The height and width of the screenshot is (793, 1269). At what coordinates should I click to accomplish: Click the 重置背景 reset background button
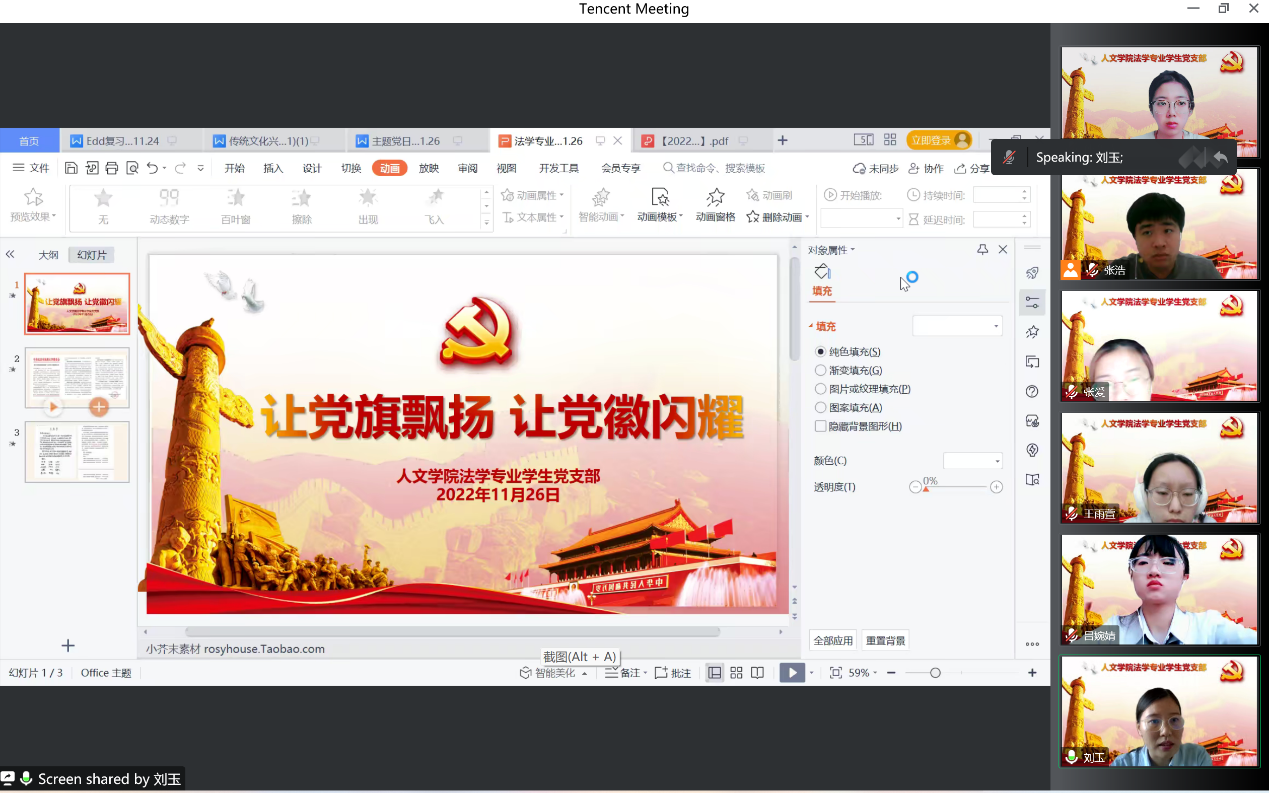(885, 640)
